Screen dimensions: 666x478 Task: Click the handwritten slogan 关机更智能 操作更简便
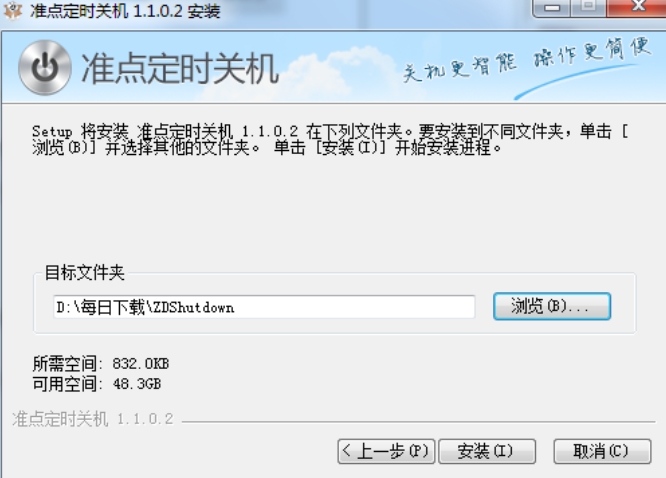[x=527, y=59]
